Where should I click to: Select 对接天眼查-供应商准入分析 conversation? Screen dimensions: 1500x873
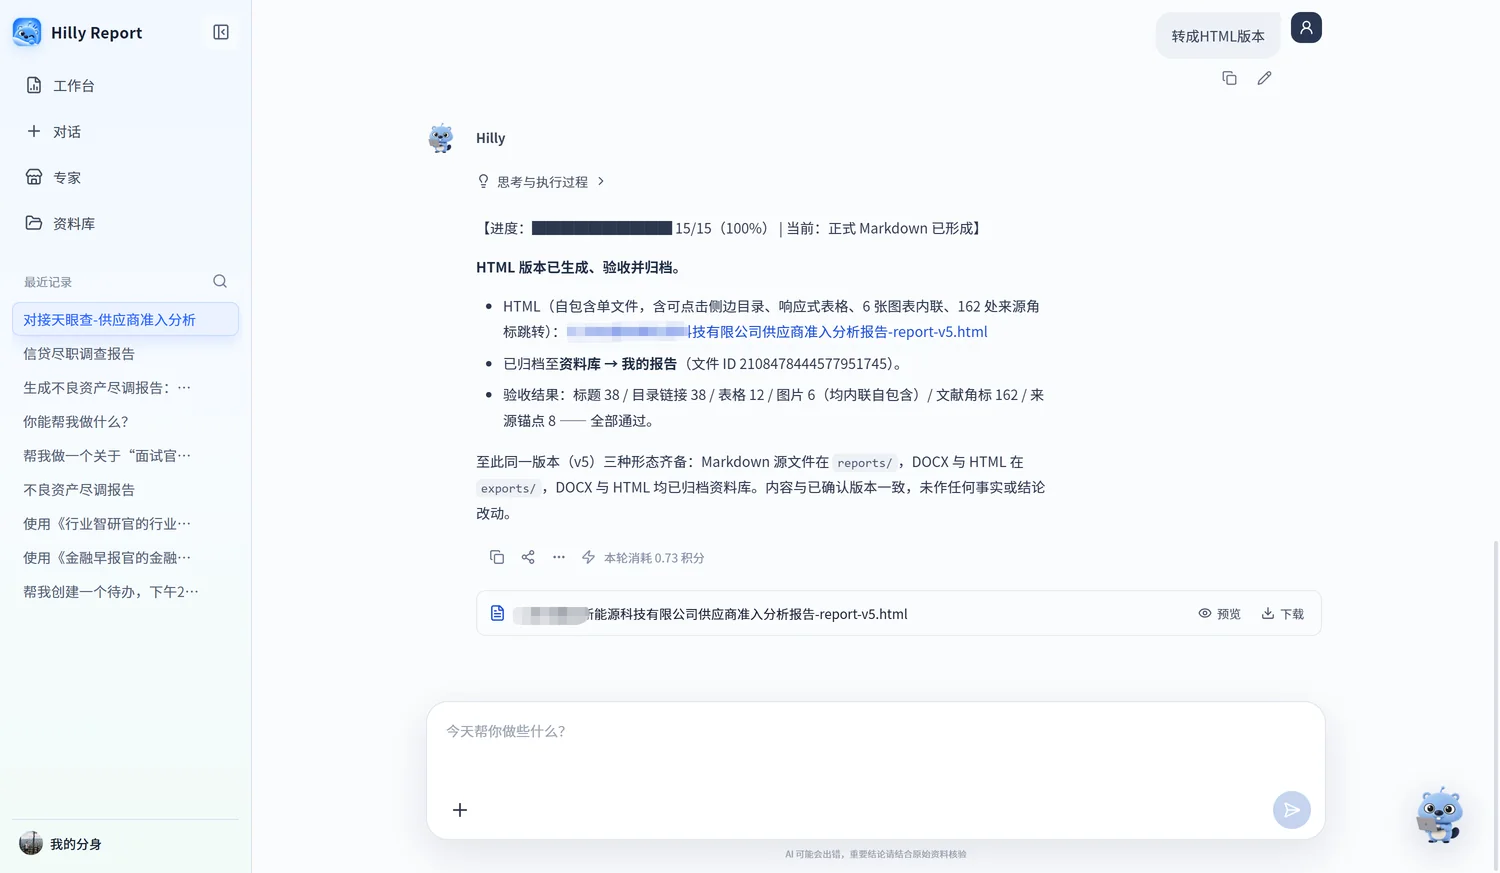tap(125, 319)
